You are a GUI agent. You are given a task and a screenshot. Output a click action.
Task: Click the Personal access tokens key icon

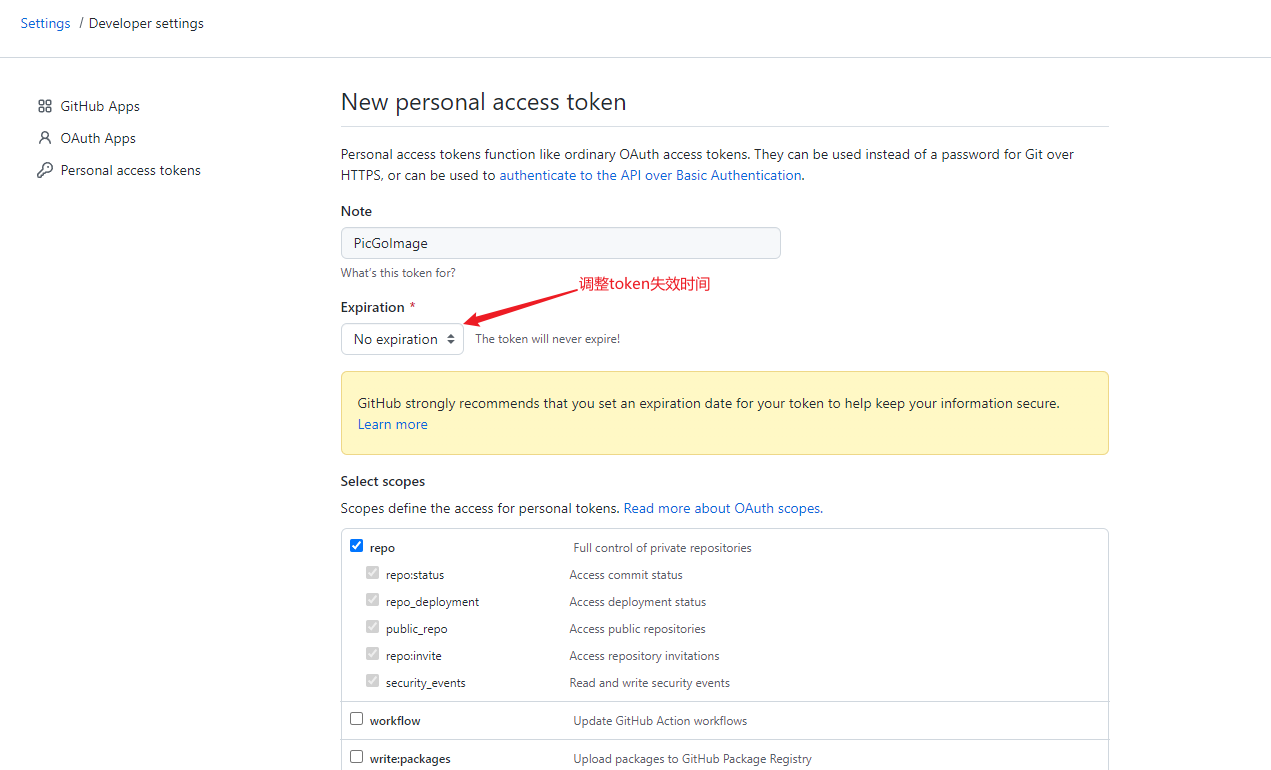coord(45,170)
